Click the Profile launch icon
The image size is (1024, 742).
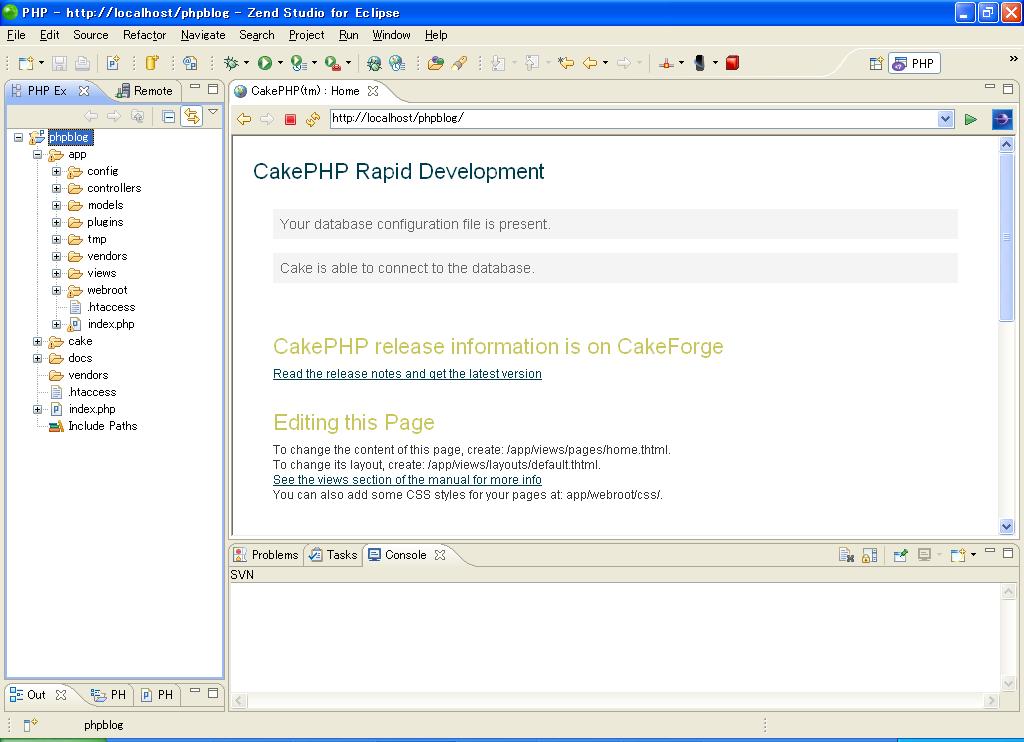click(298, 63)
